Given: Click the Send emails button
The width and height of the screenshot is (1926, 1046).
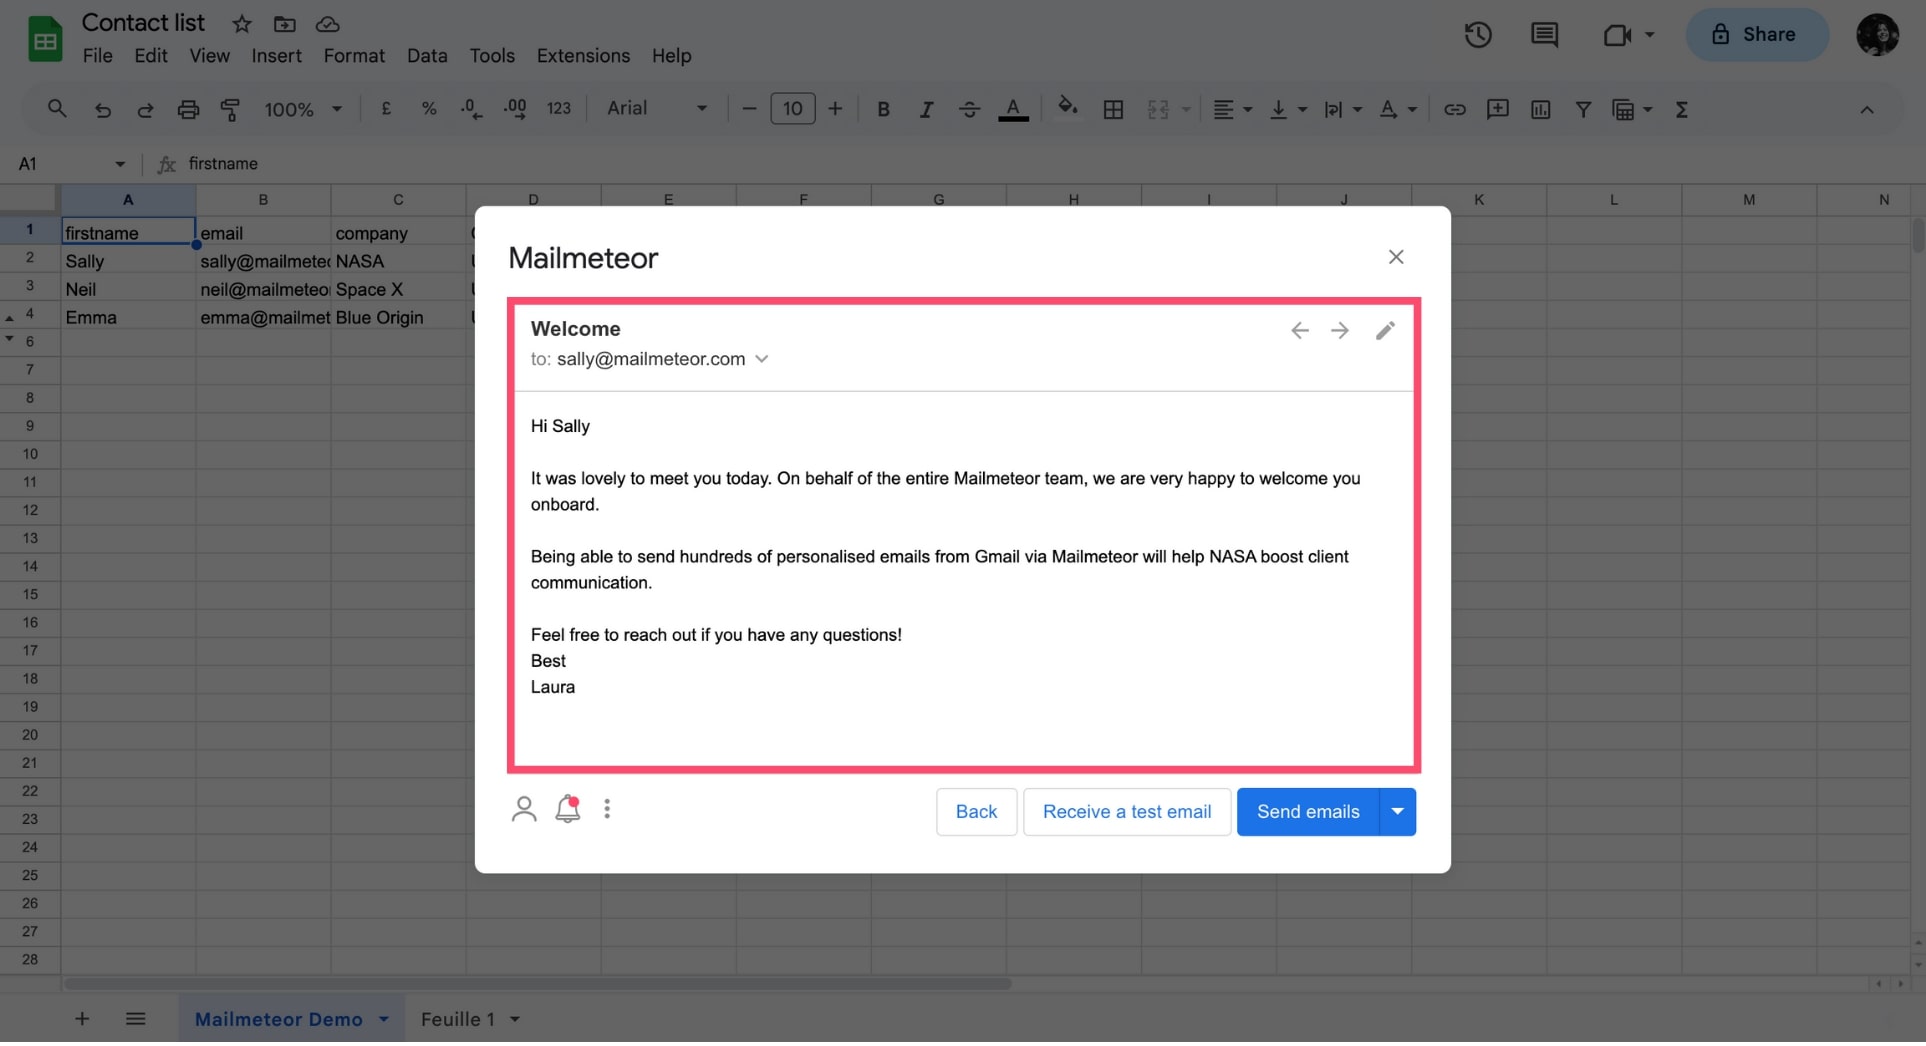Looking at the screenshot, I should [x=1308, y=812].
